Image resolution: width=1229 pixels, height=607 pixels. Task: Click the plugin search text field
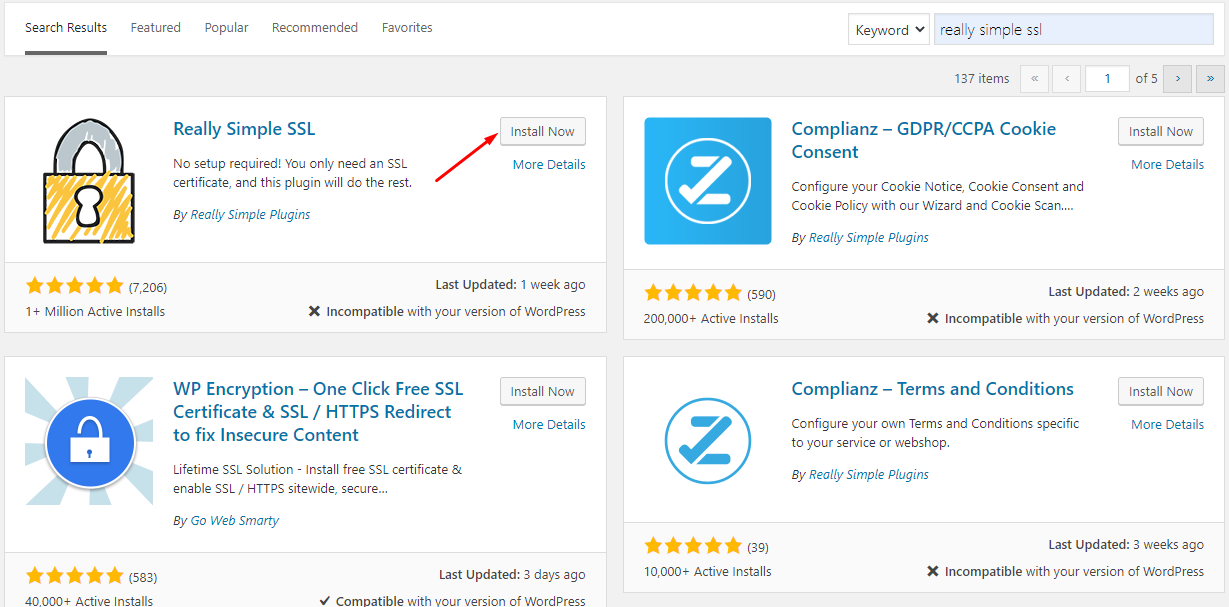pos(1073,30)
